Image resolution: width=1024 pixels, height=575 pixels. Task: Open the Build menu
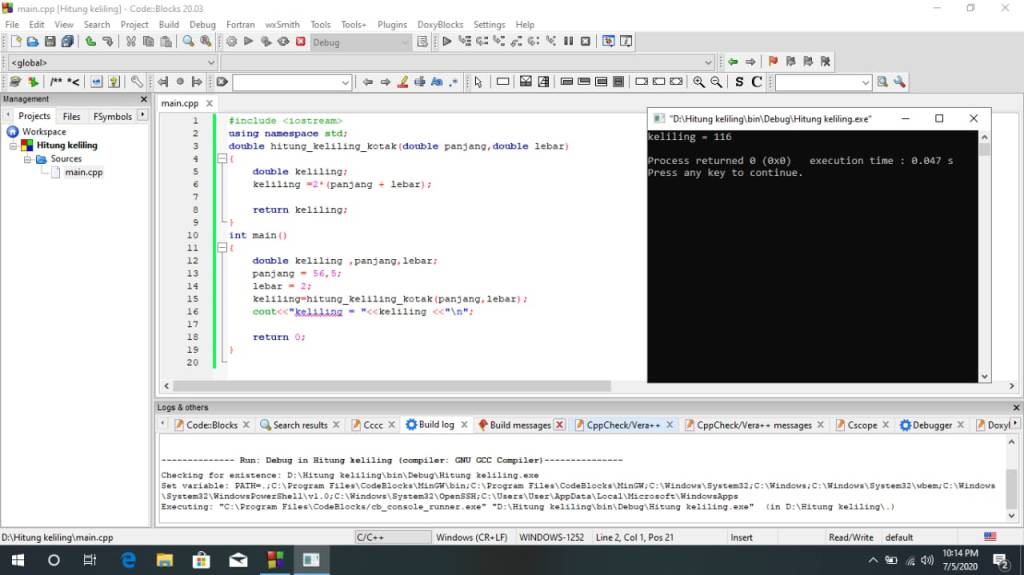coord(169,24)
